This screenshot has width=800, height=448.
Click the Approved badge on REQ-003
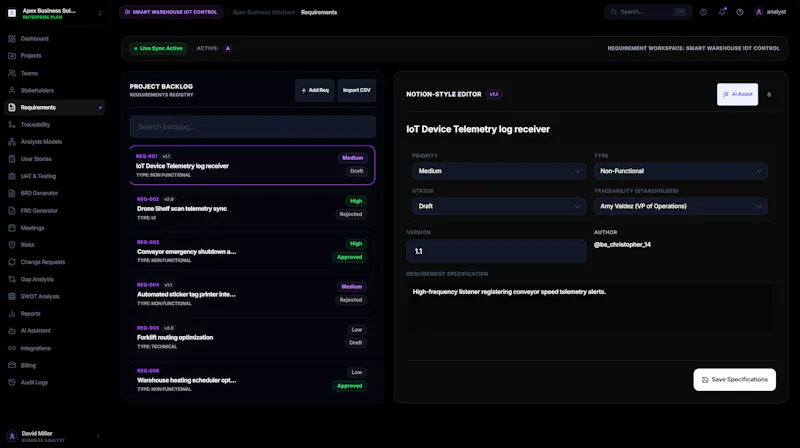coord(349,257)
